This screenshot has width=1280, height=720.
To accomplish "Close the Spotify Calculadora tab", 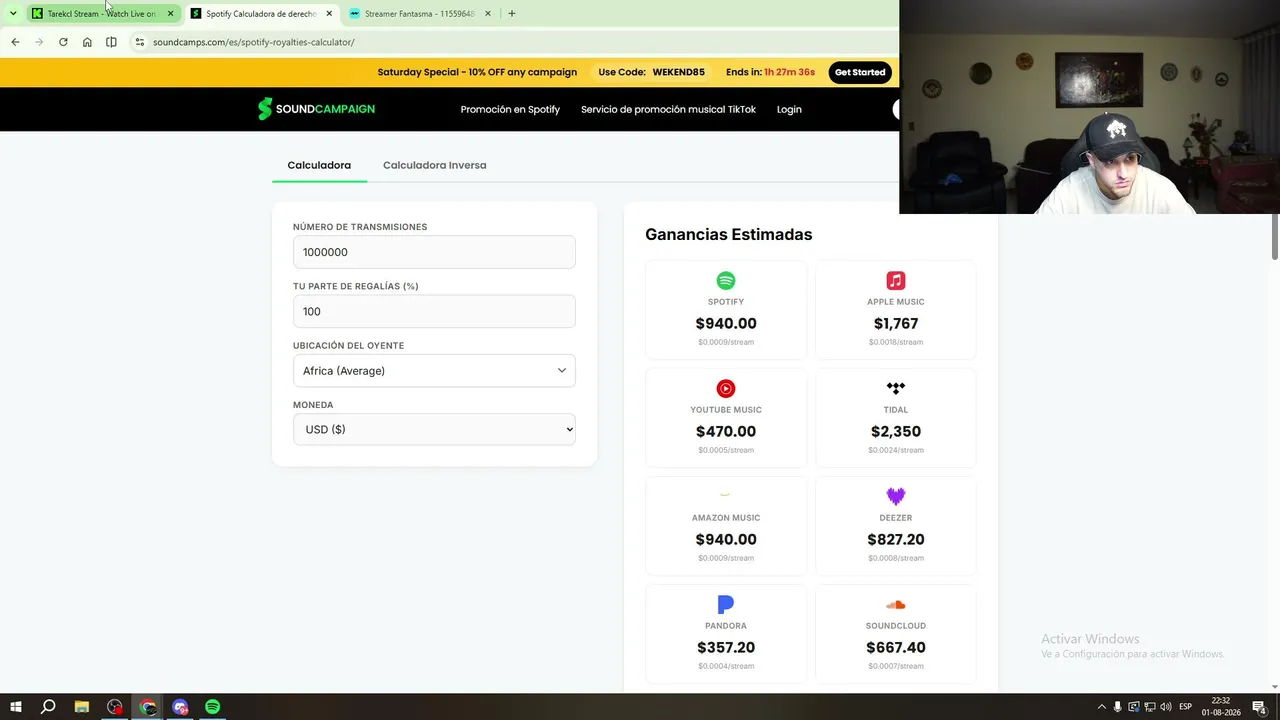I will pyautogui.click(x=329, y=14).
